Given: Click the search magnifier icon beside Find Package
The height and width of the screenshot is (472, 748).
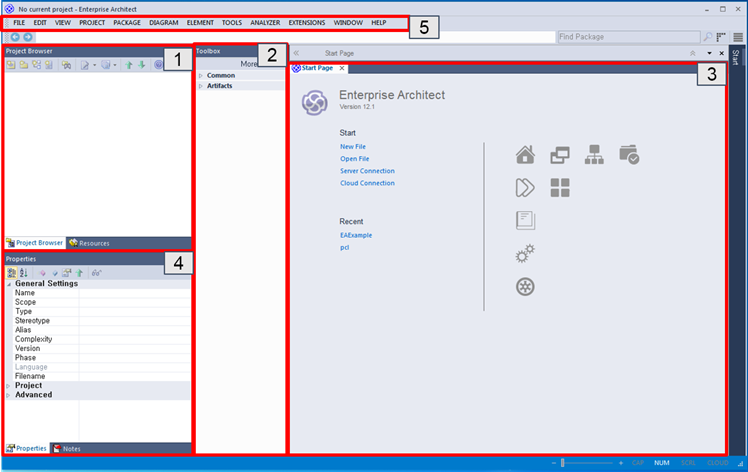Looking at the screenshot, I should [x=708, y=37].
